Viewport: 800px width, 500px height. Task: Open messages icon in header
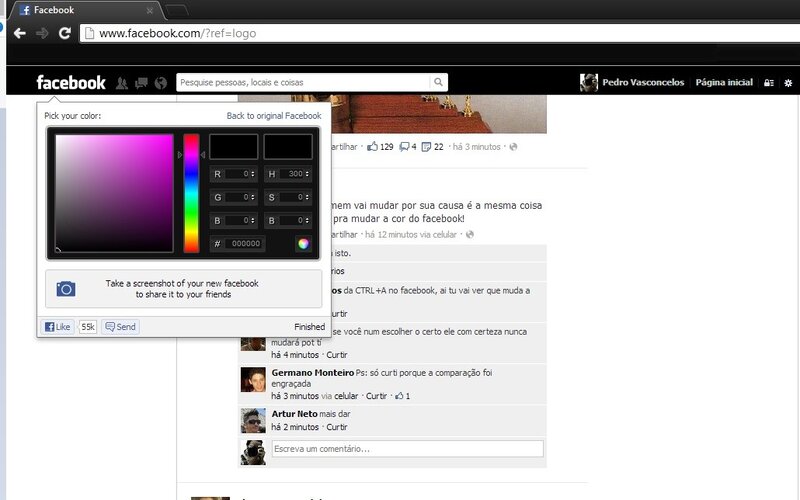pyautogui.click(x=141, y=83)
